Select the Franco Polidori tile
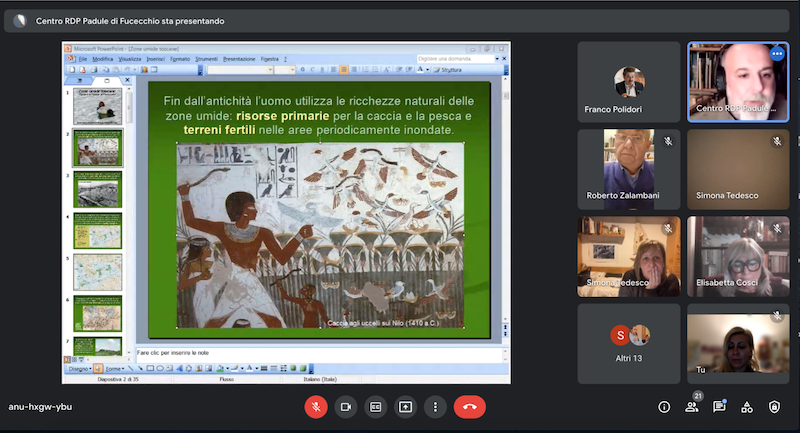This screenshot has height=433, width=800. pyautogui.click(x=629, y=83)
